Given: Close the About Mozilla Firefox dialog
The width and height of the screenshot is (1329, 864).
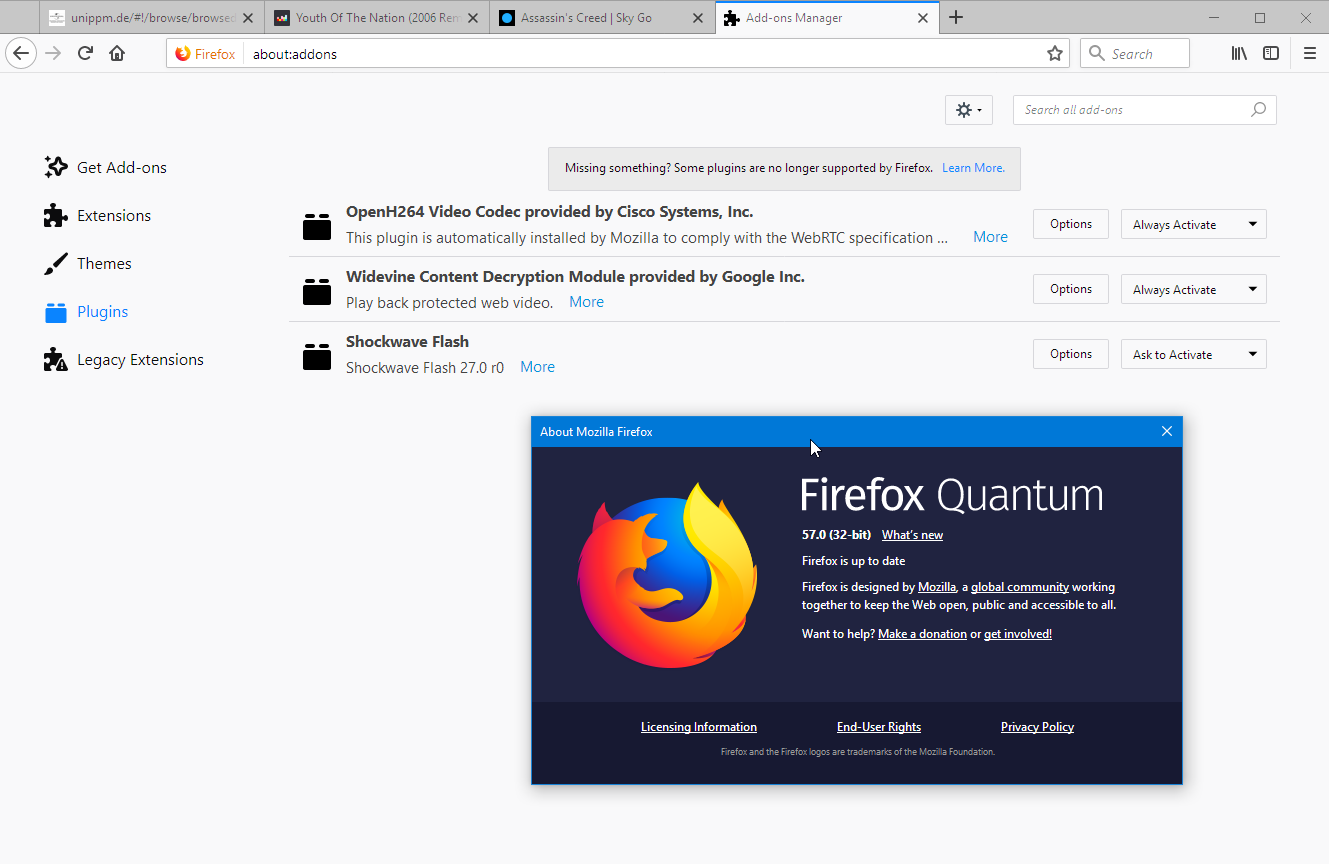Looking at the screenshot, I should 1166,431.
